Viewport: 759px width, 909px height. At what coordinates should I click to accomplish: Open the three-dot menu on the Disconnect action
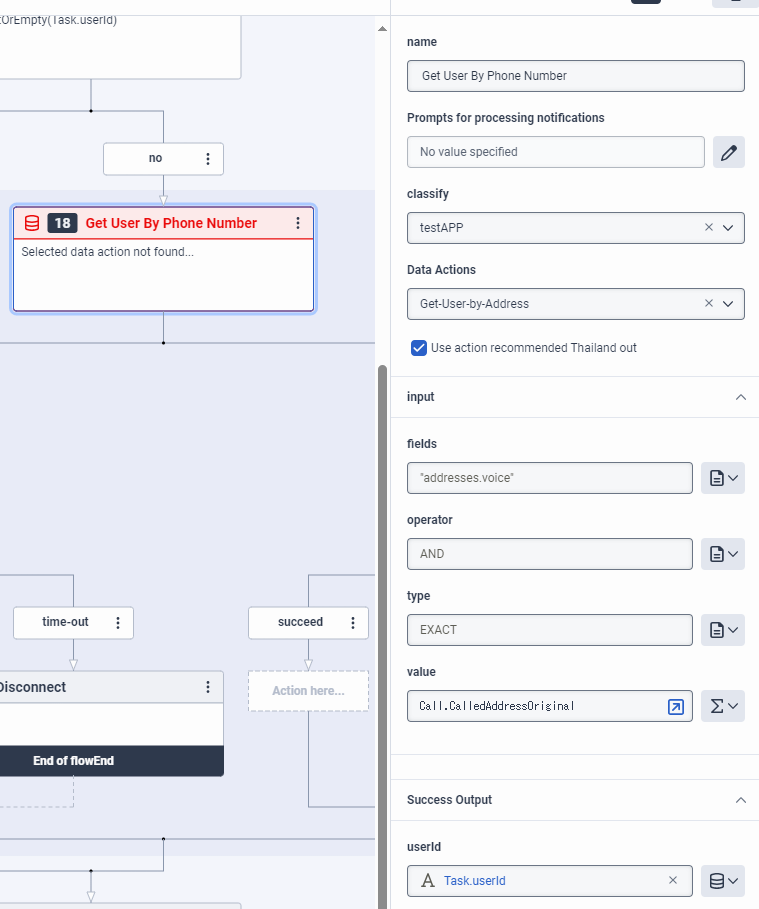pyautogui.click(x=208, y=687)
